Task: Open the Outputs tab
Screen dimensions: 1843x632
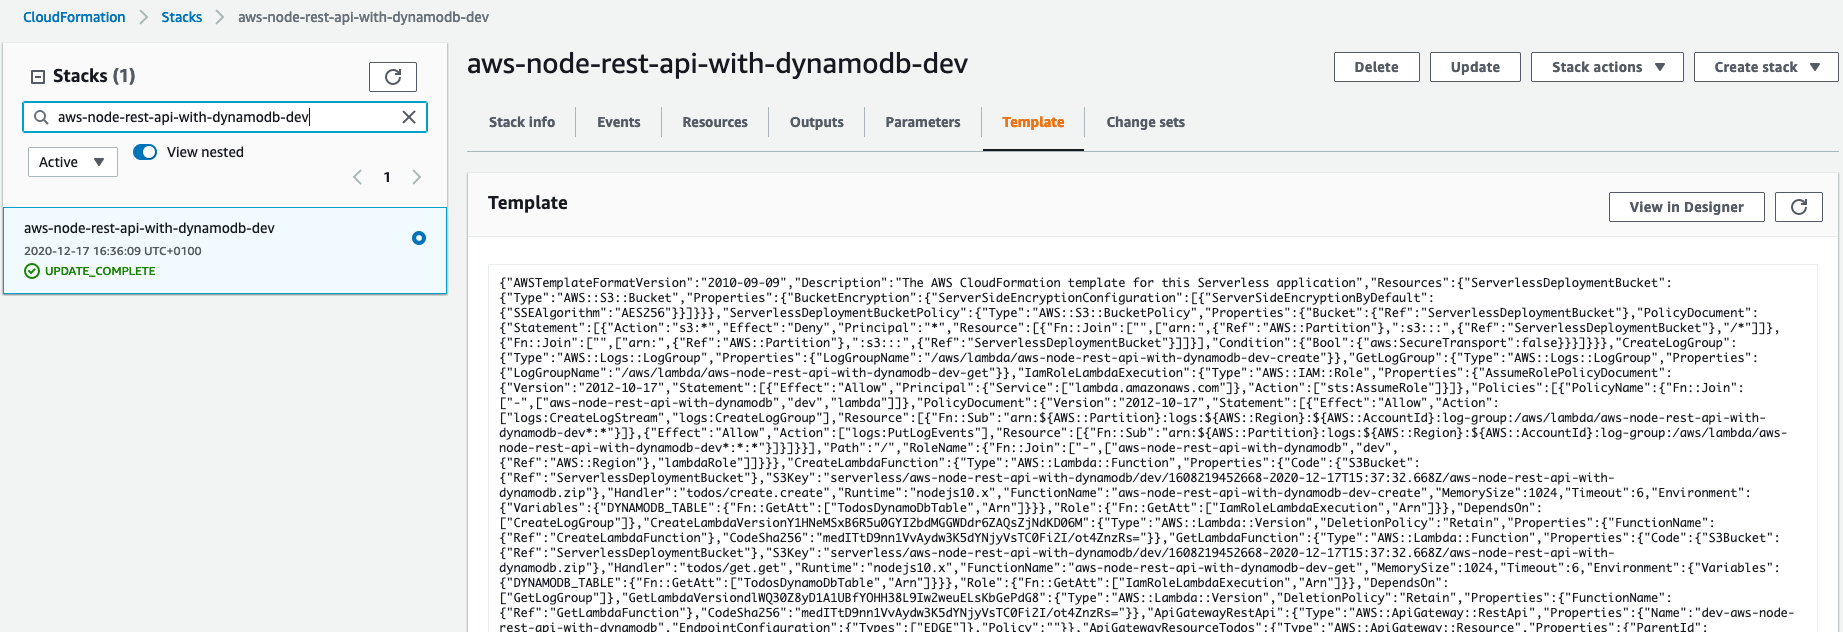Action: (x=816, y=122)
